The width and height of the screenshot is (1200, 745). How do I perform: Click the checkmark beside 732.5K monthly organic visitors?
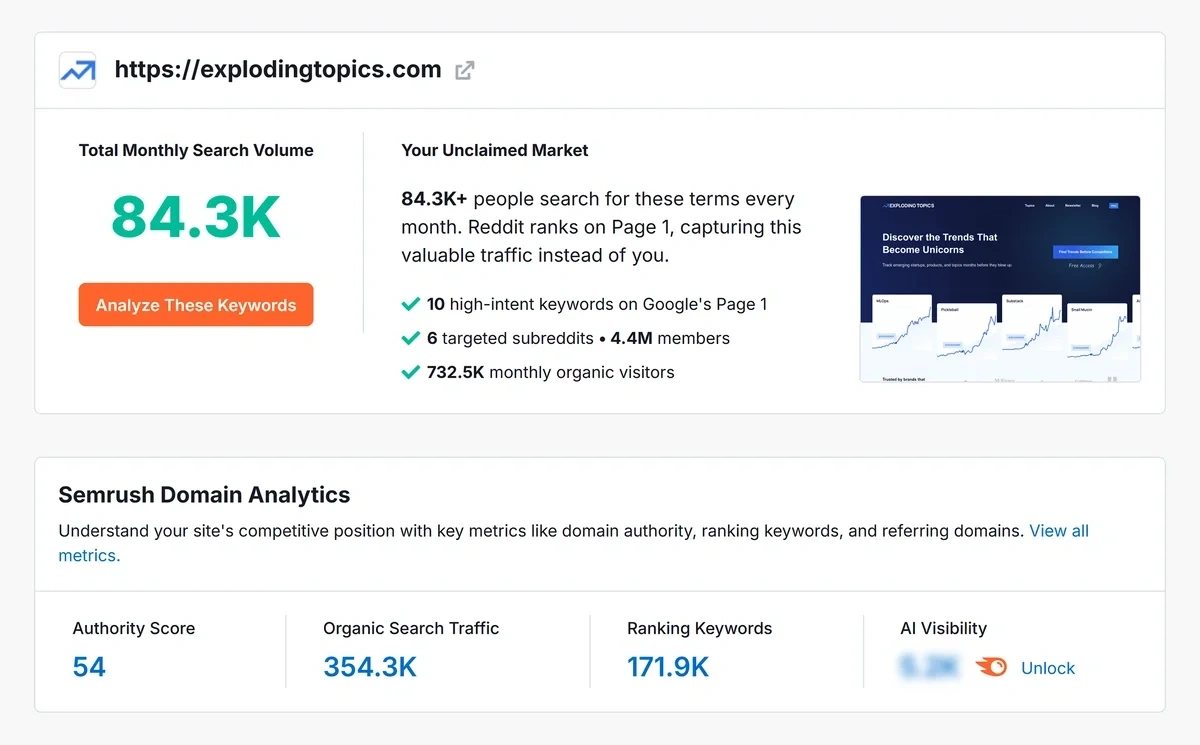coord(410,372)
